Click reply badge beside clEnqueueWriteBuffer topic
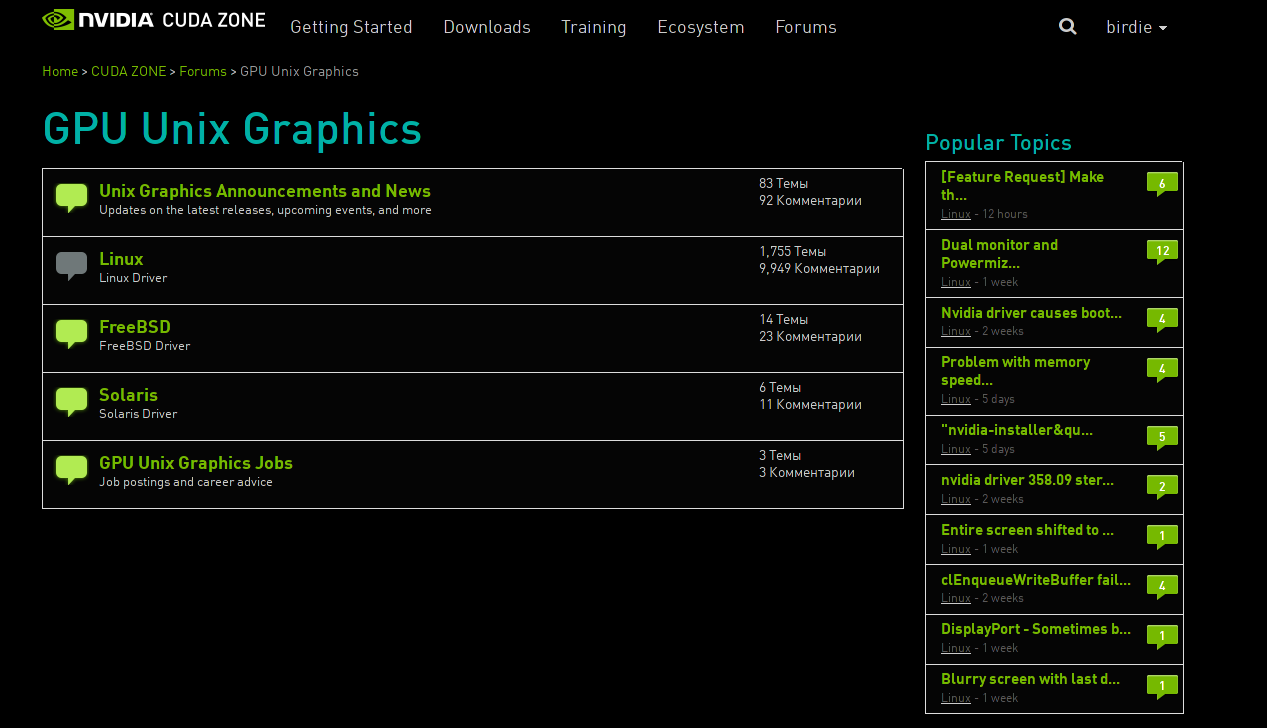The image size is (1267, 728). [1162, 587]
